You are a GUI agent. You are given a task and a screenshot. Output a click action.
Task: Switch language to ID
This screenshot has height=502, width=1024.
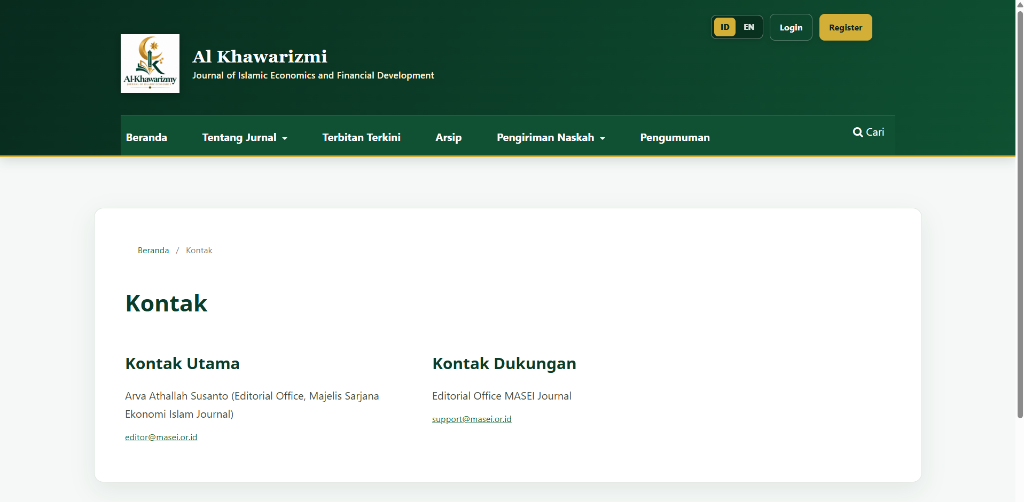[725, 27]
